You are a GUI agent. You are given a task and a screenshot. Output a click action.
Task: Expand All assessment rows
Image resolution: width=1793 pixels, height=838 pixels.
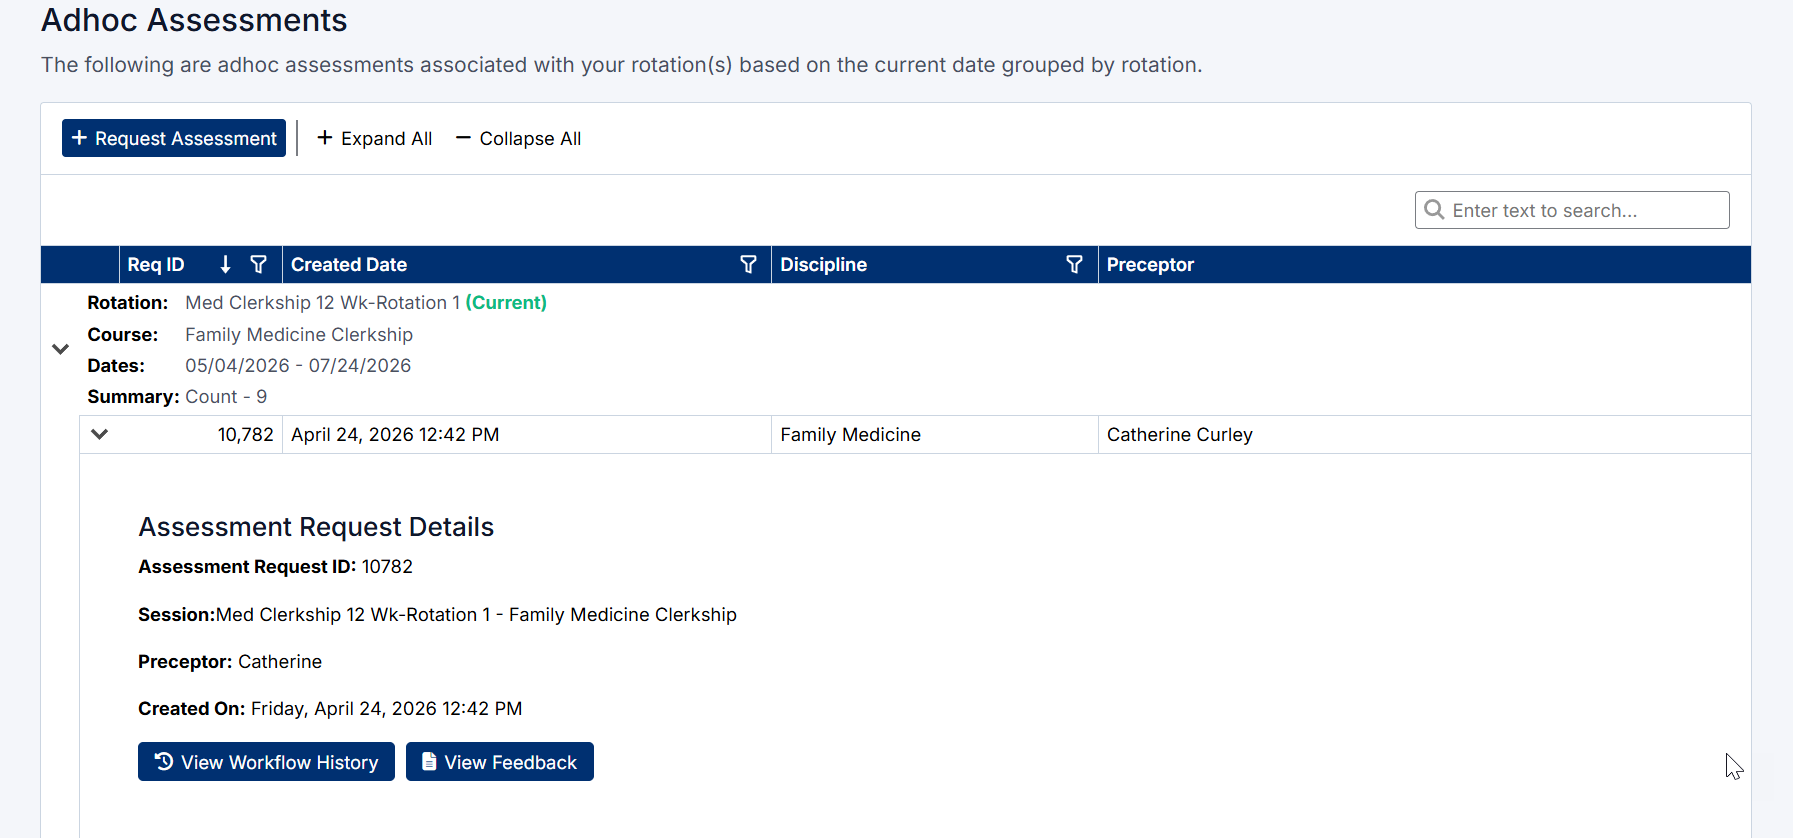(x=375, y=138)
